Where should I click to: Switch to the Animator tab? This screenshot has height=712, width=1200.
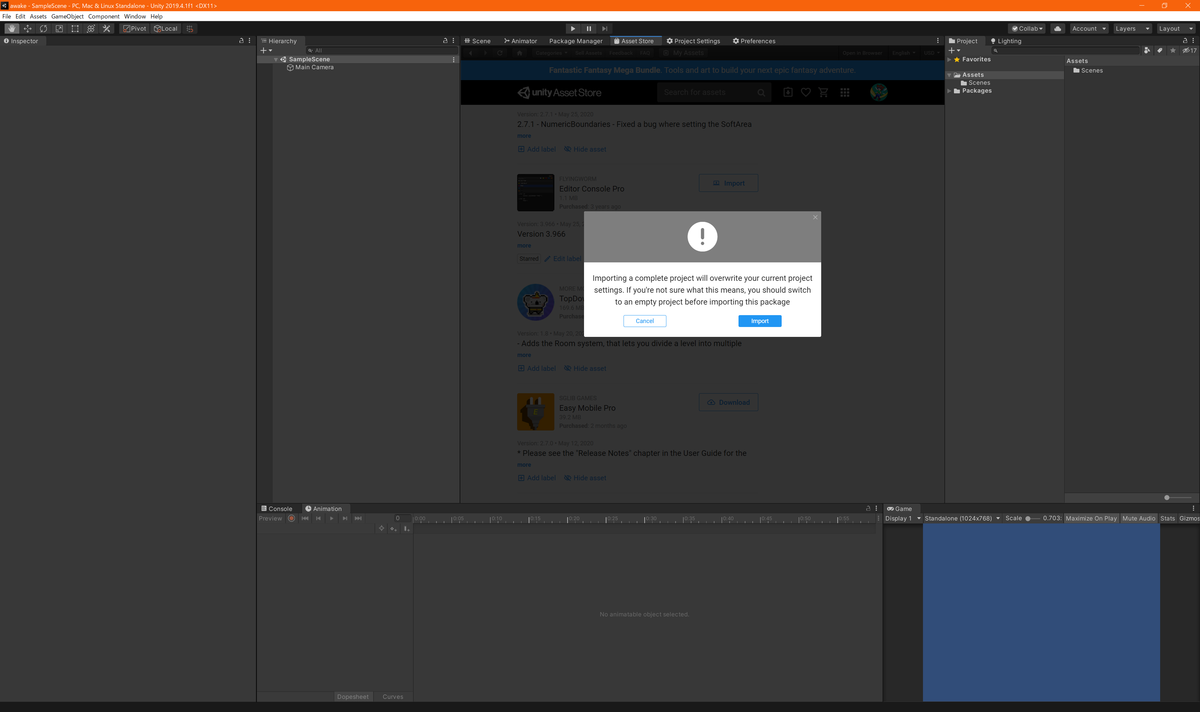[519, 41]
